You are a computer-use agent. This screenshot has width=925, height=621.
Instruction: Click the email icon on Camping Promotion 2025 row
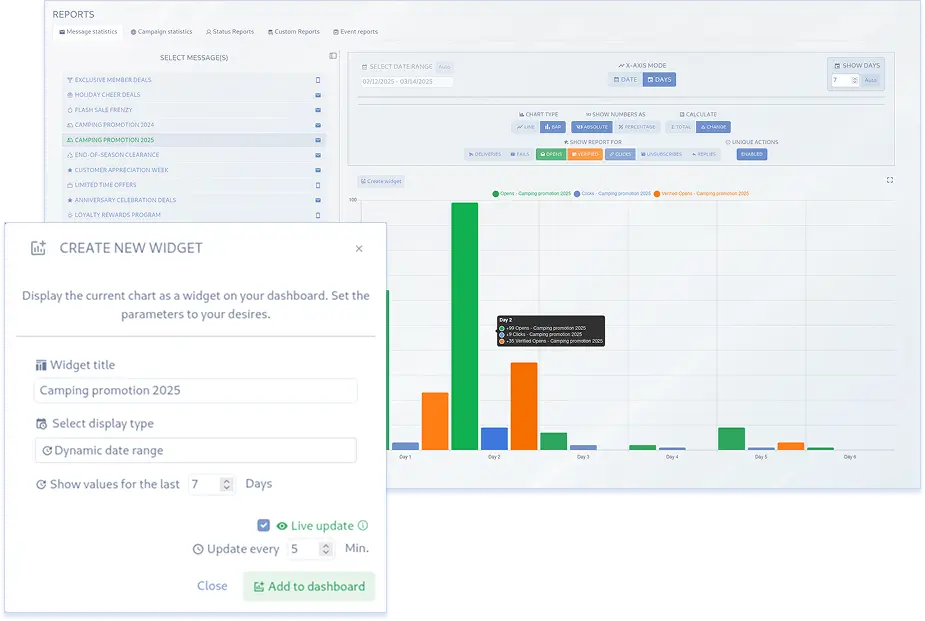(x=318, y=140)
